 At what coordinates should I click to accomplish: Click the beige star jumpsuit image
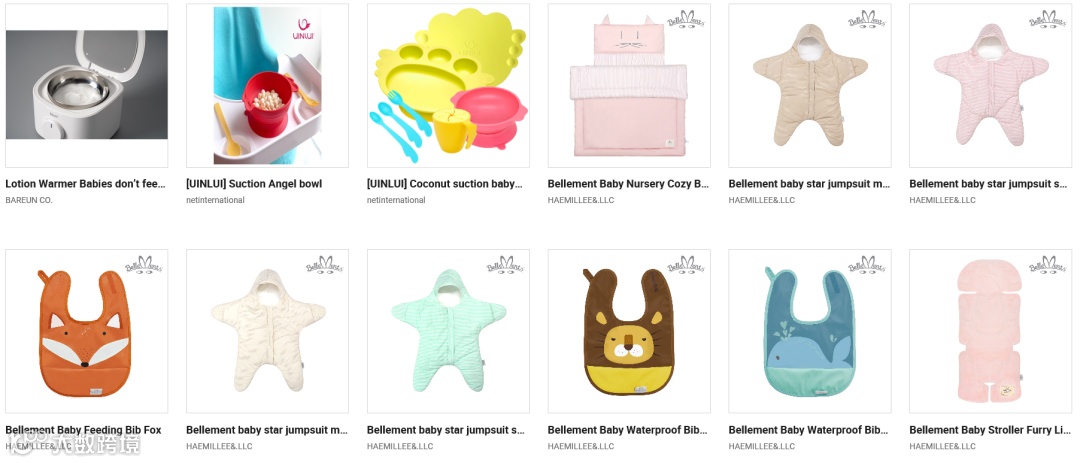pyautogui.click(x=810, y=85)
